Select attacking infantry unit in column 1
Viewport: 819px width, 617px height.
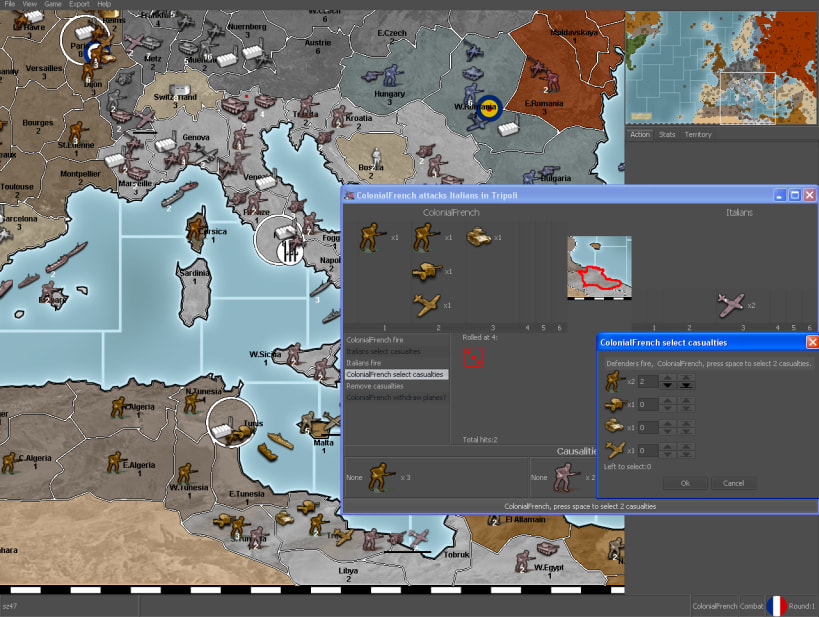coord(373,238)
